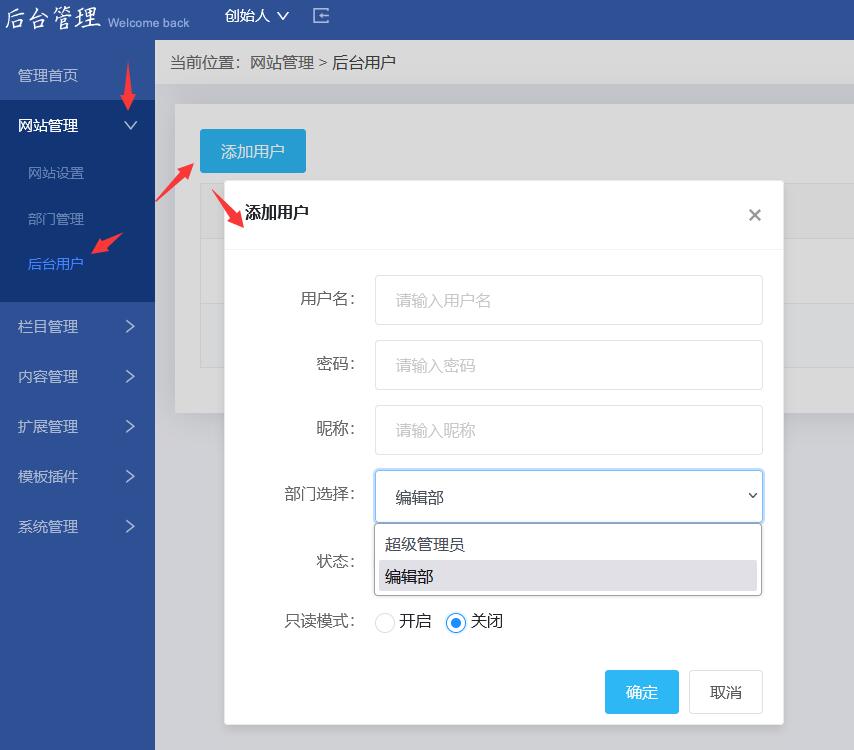The width and height of the screenshot is (854, 750).
Task: Click the 用户名 input field
Action: [568, 300]
